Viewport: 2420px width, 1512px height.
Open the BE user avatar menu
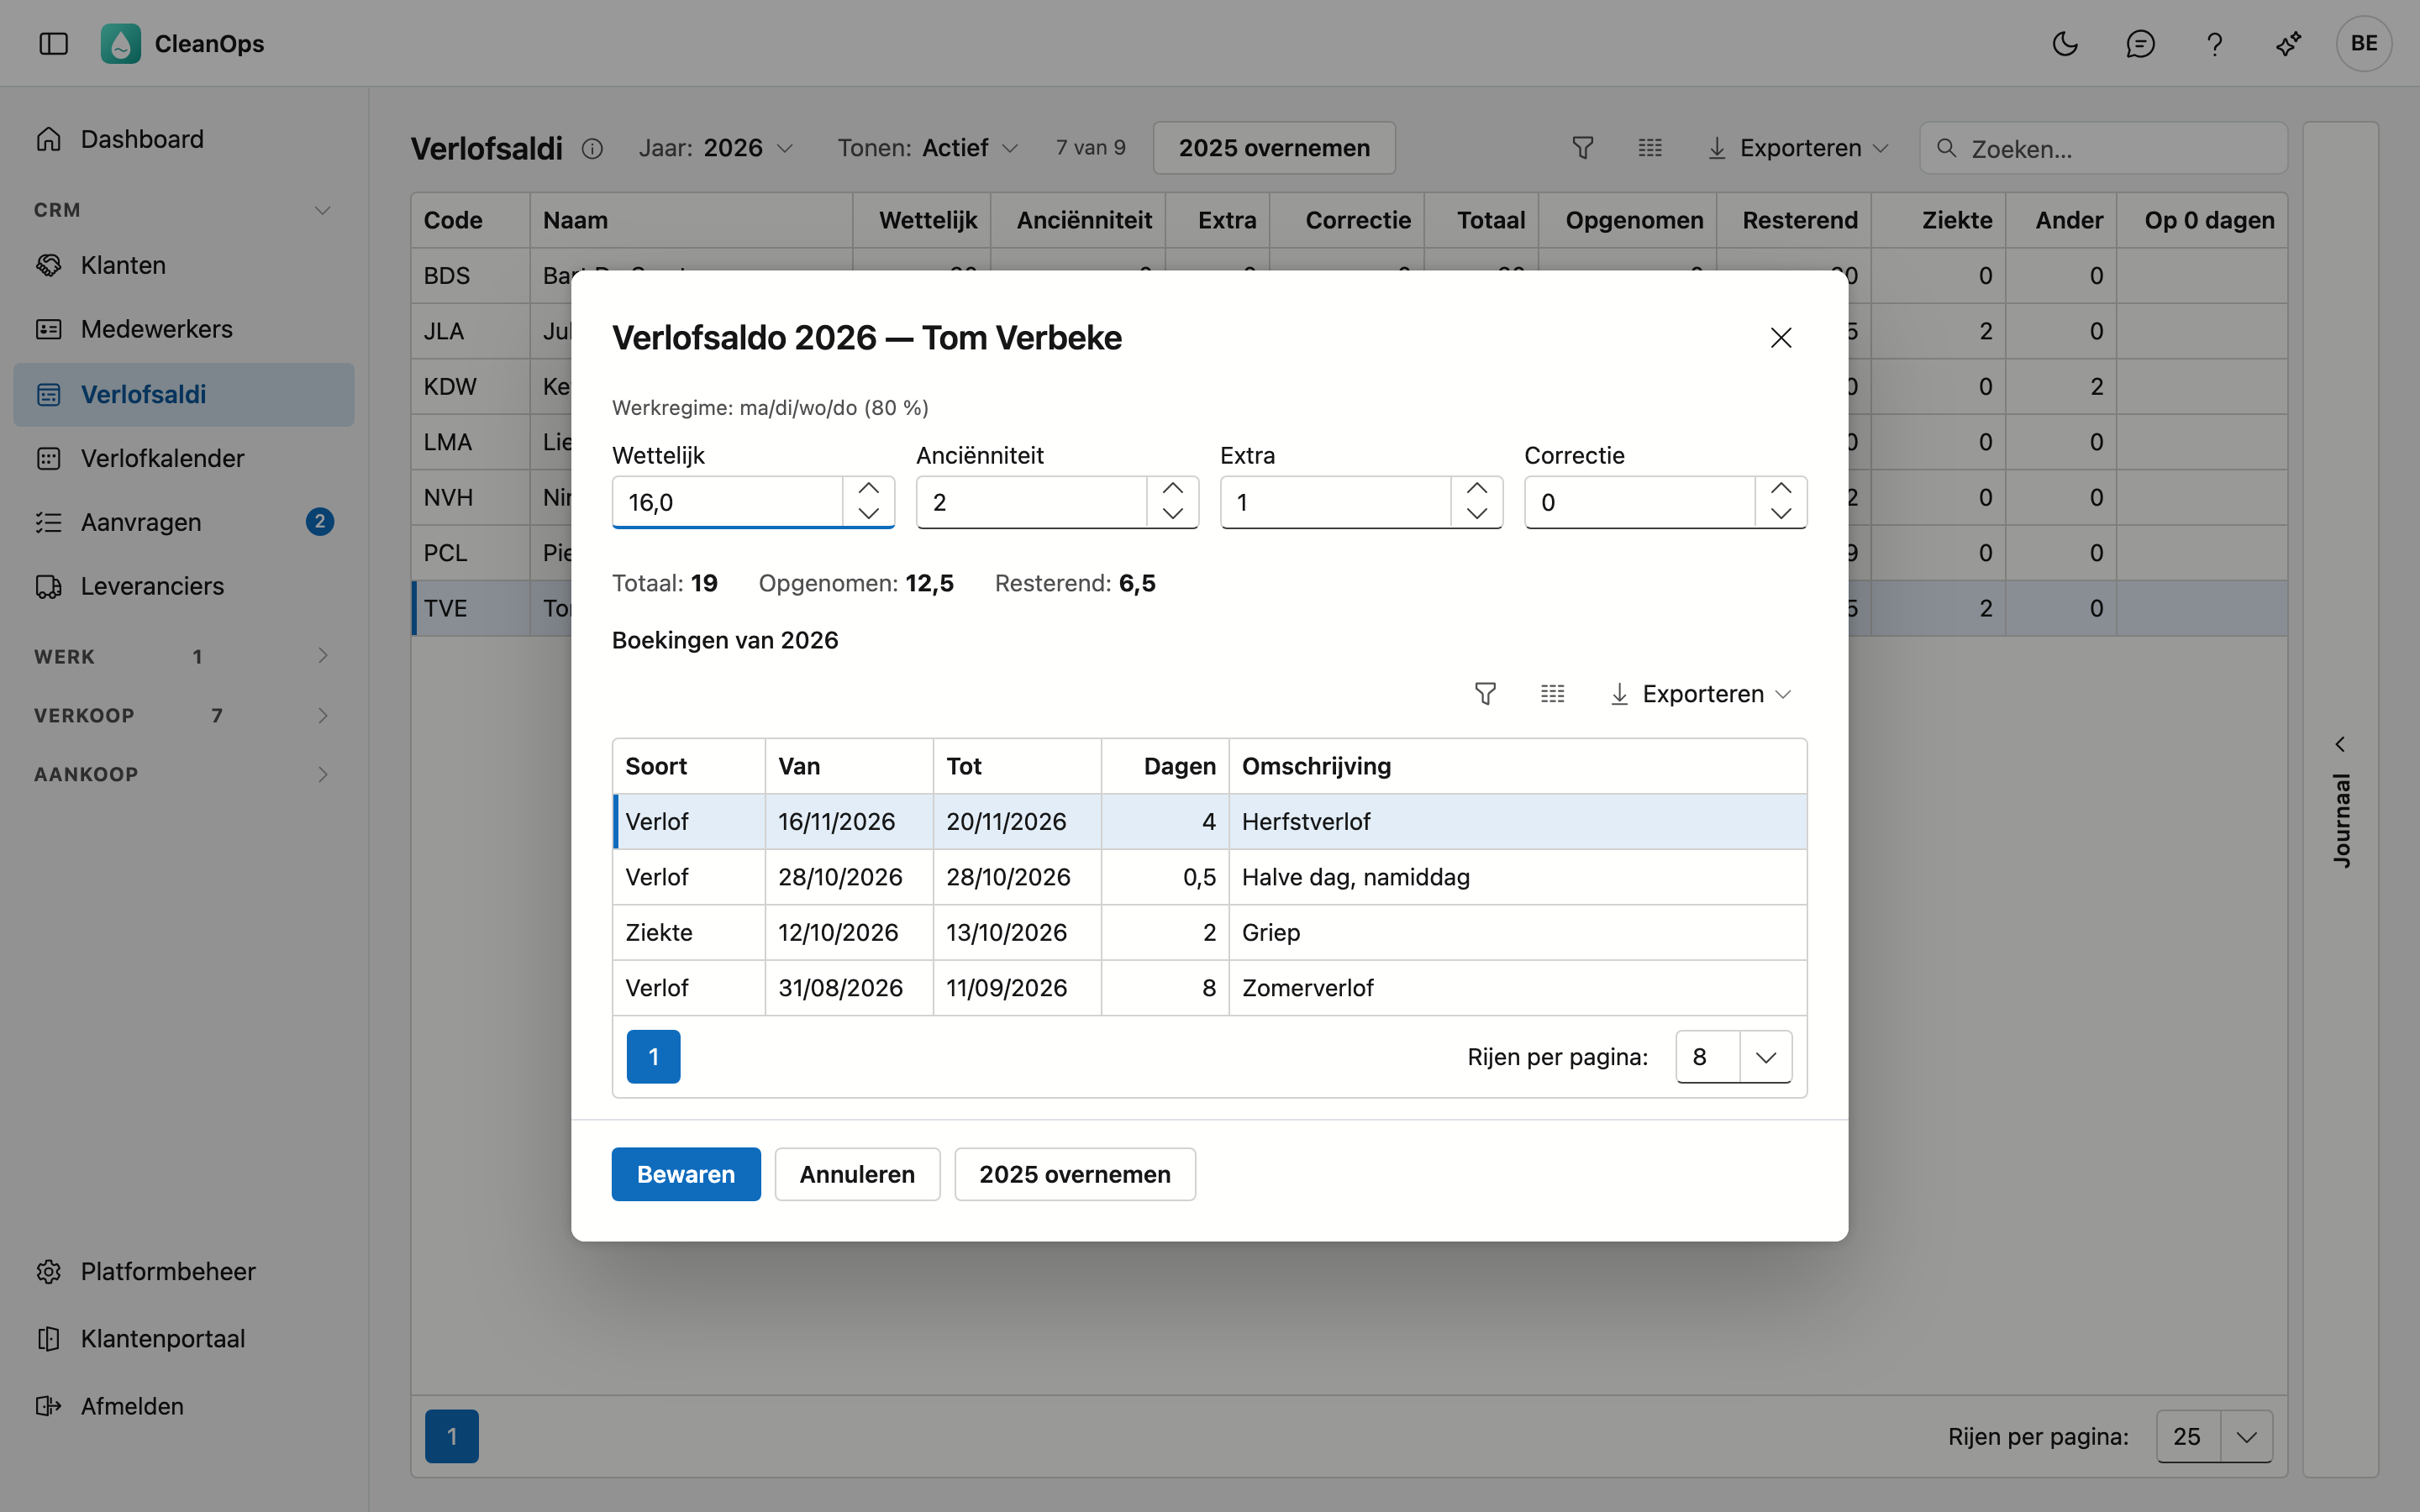click(2364, 43)
